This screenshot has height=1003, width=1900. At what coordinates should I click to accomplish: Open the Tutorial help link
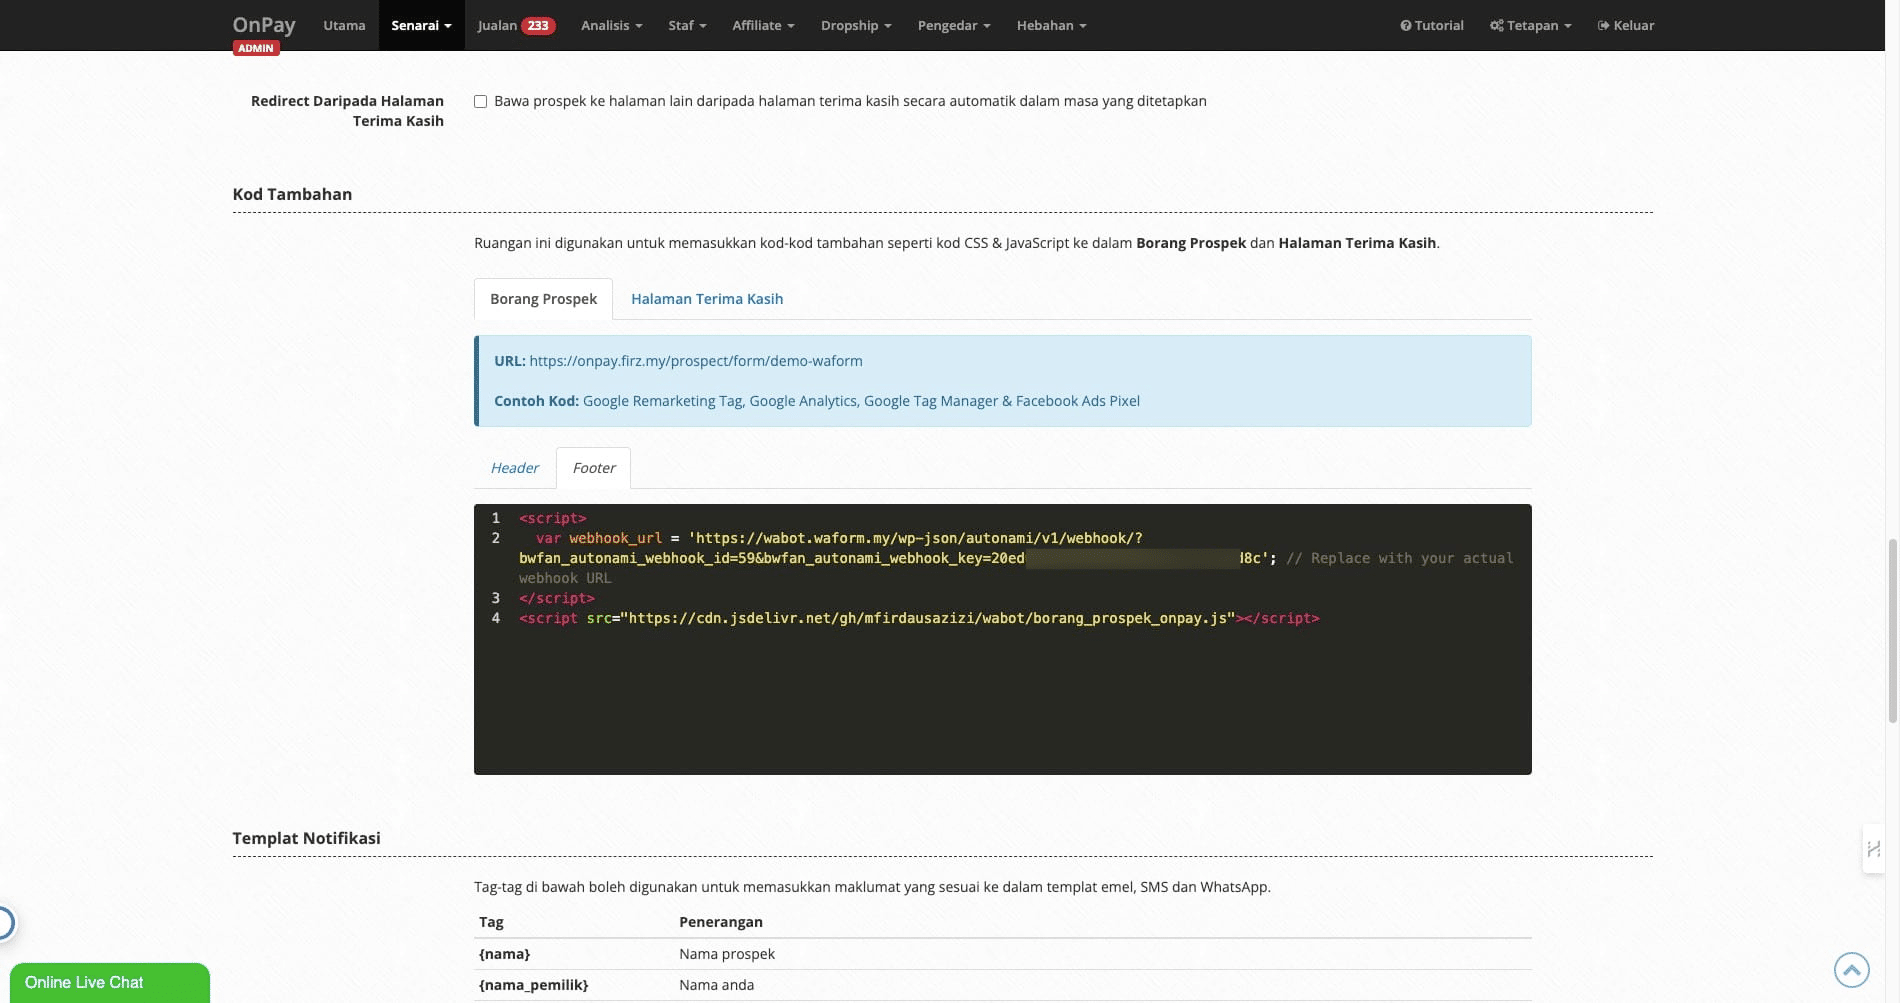1431,25
